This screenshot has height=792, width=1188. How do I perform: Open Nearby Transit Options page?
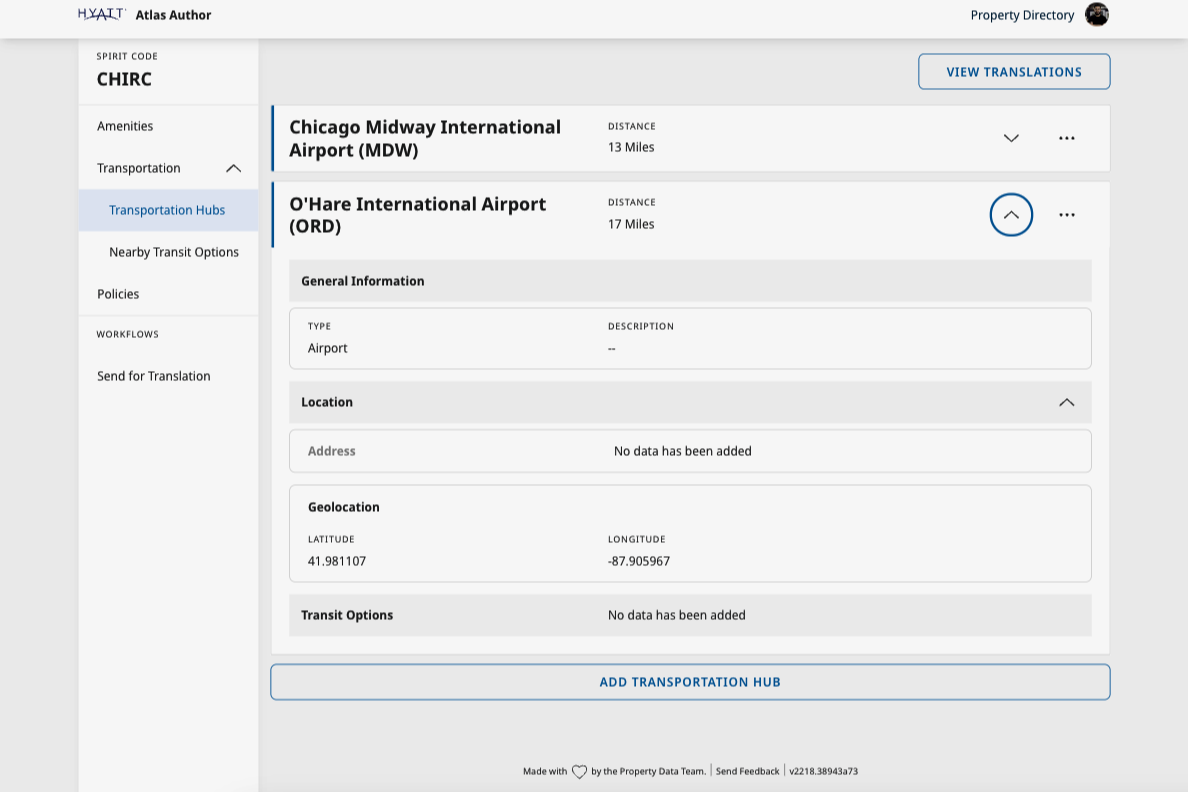coord(174,252)
